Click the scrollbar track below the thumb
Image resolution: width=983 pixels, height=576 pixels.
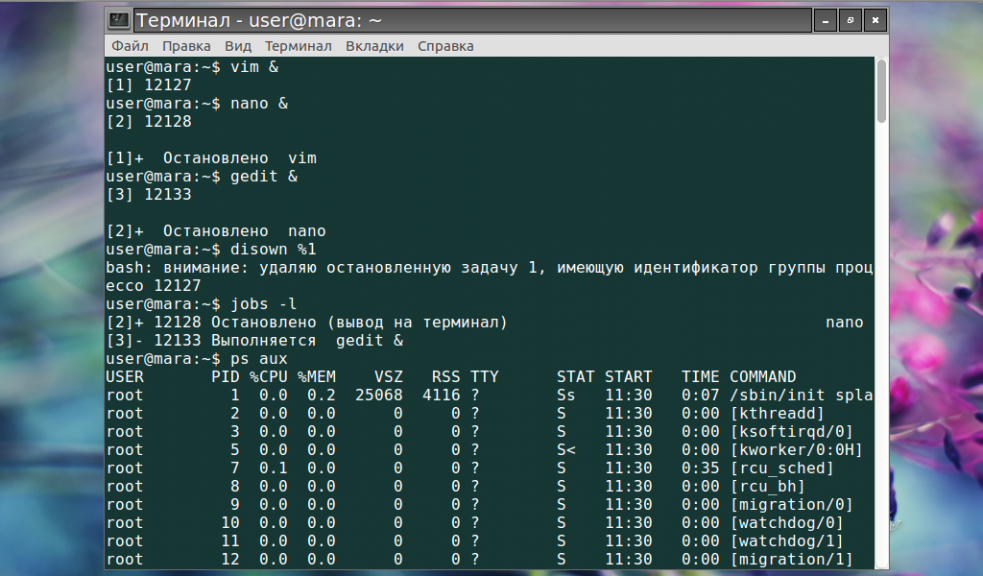click(x=881, y=345)
